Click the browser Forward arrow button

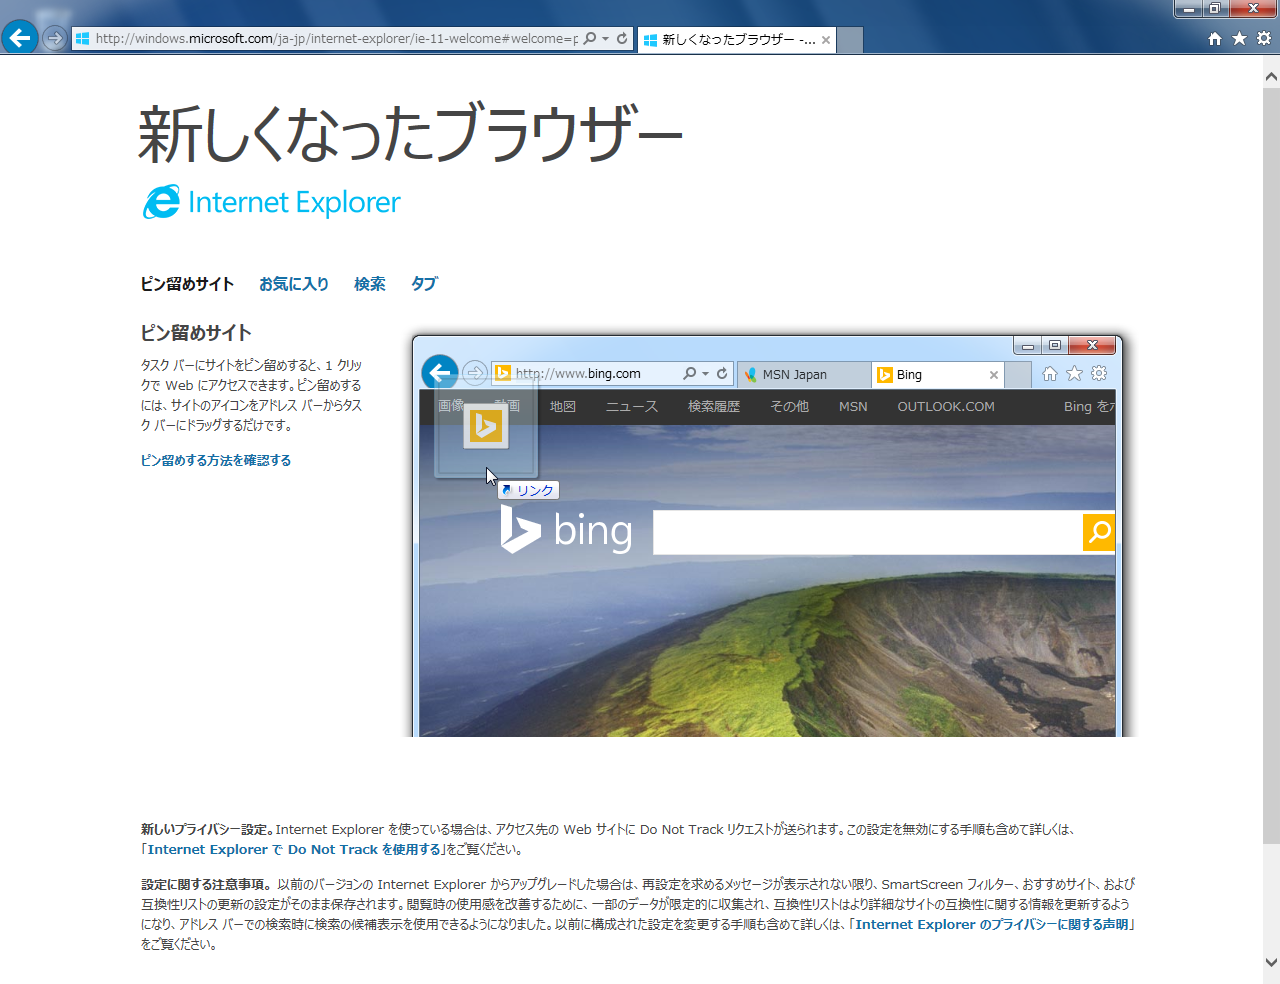pos(55,38)
